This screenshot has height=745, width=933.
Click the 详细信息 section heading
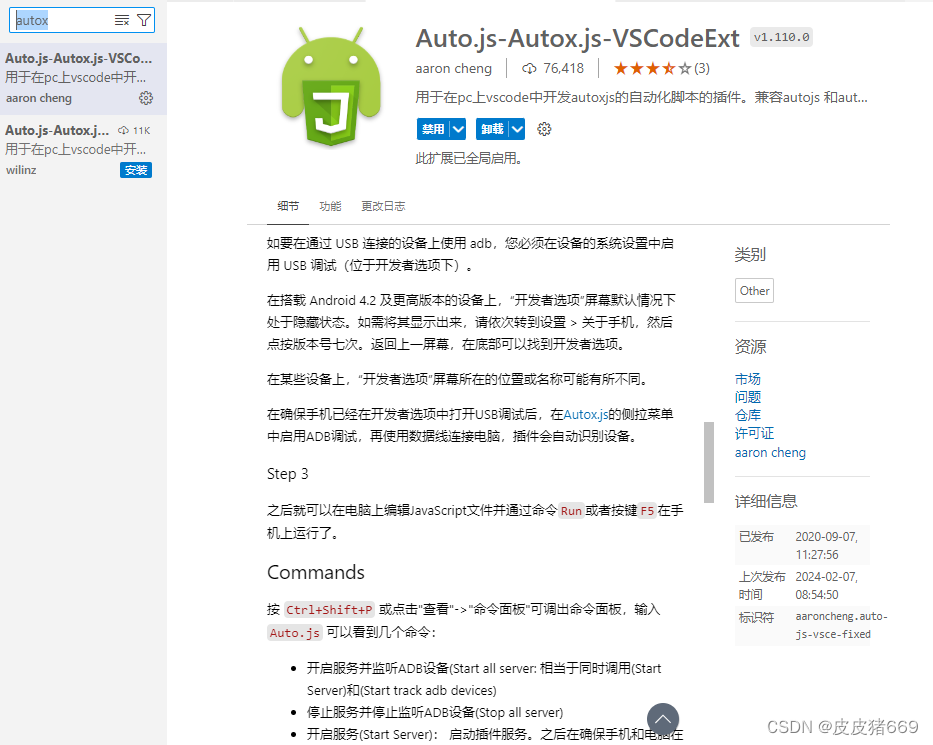pyautogui.click(x=766, y=501)
